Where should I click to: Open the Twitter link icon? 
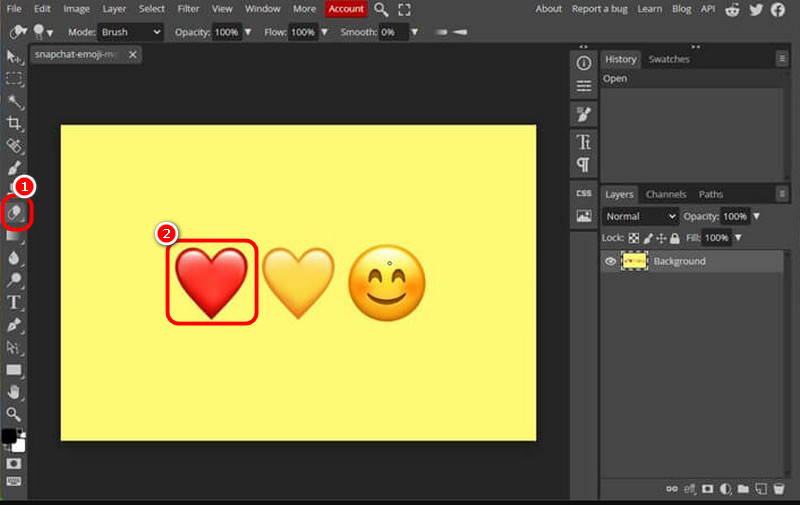point(755,9)
